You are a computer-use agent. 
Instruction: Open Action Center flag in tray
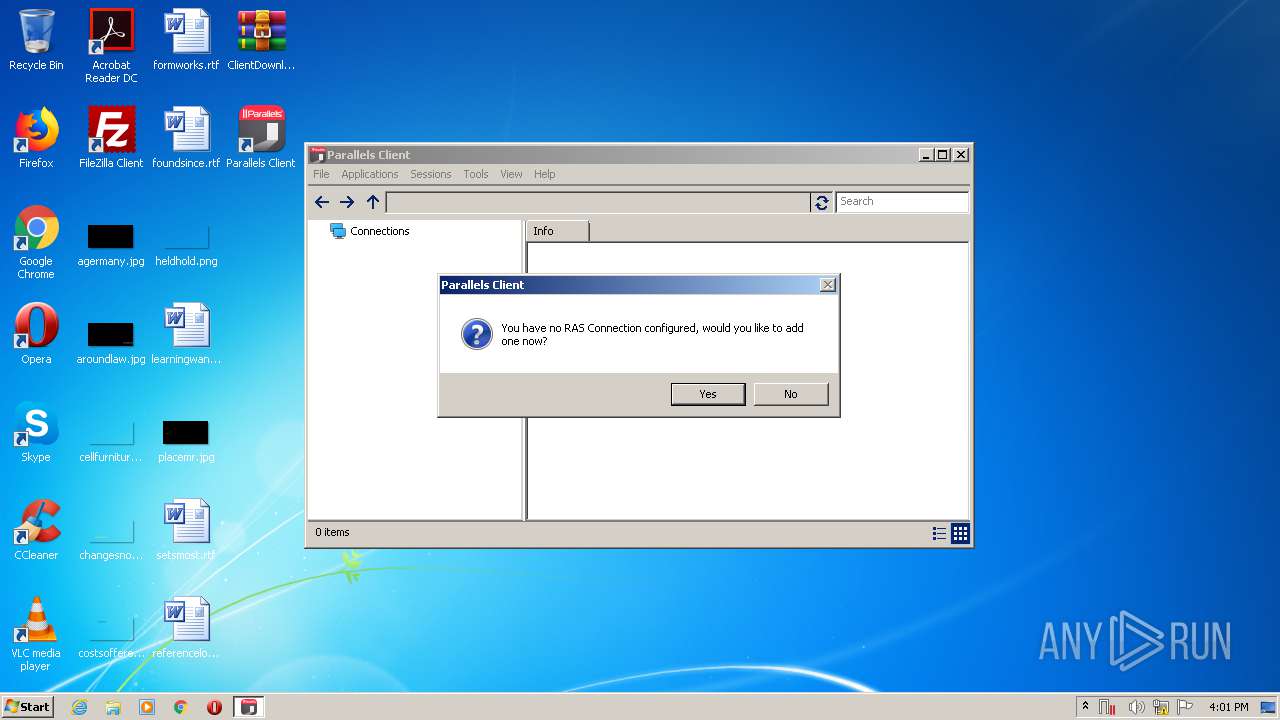[x=1185, y=707]
